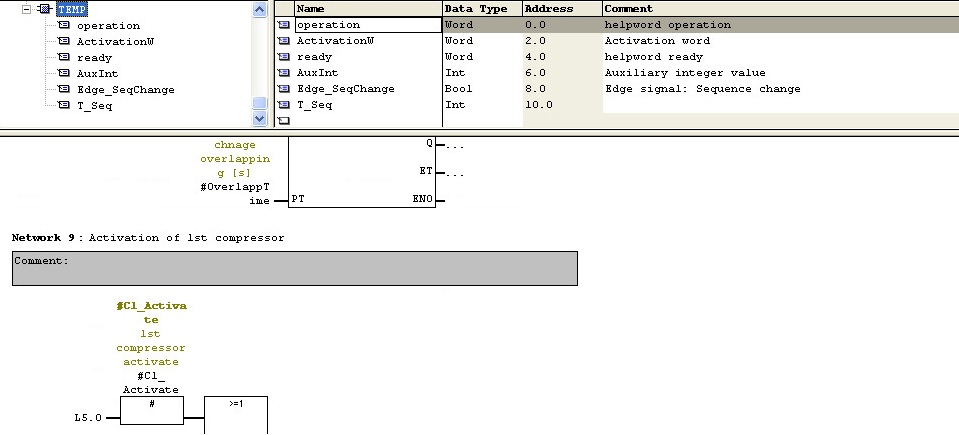Screen dimensions: 959x435
Task: Select the # midline output box
Action: tap(152, 410)
